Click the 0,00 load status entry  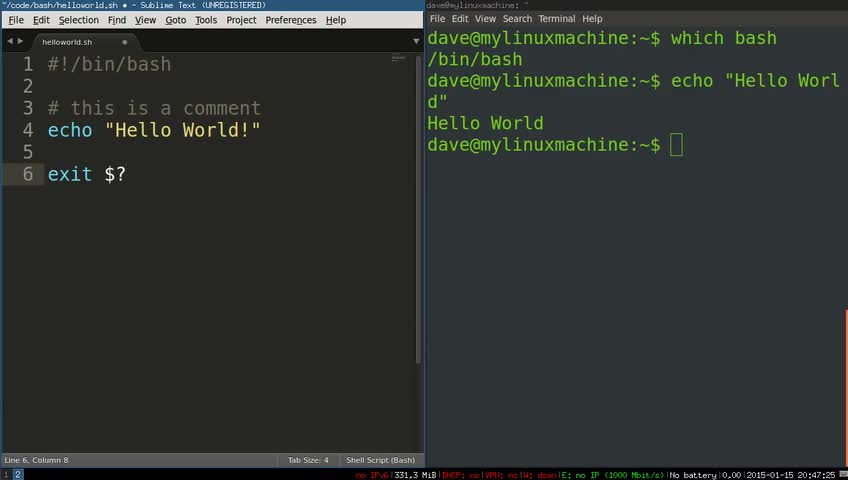[x=731, y=475]
